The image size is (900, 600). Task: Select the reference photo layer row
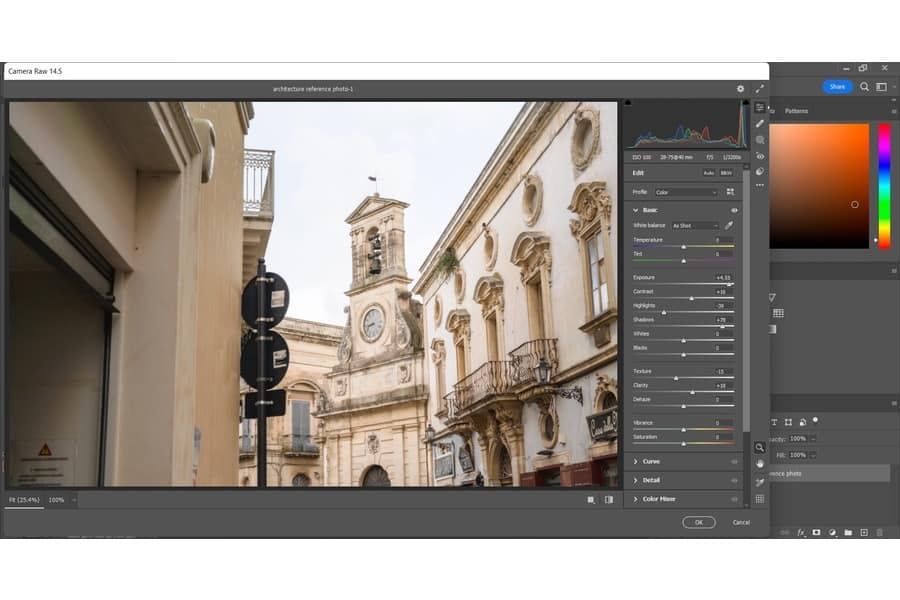tap(830, 474)
